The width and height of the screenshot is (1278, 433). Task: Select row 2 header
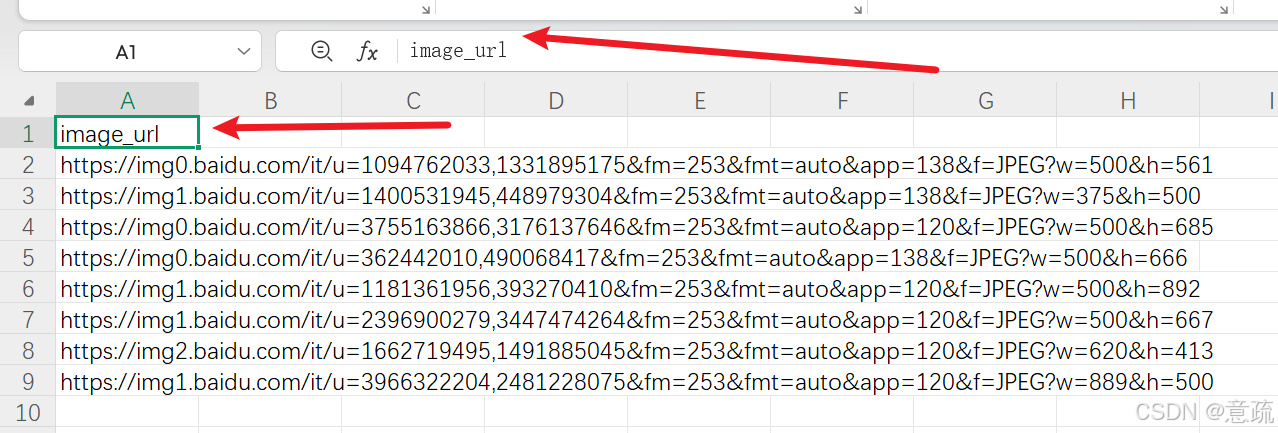28,164
